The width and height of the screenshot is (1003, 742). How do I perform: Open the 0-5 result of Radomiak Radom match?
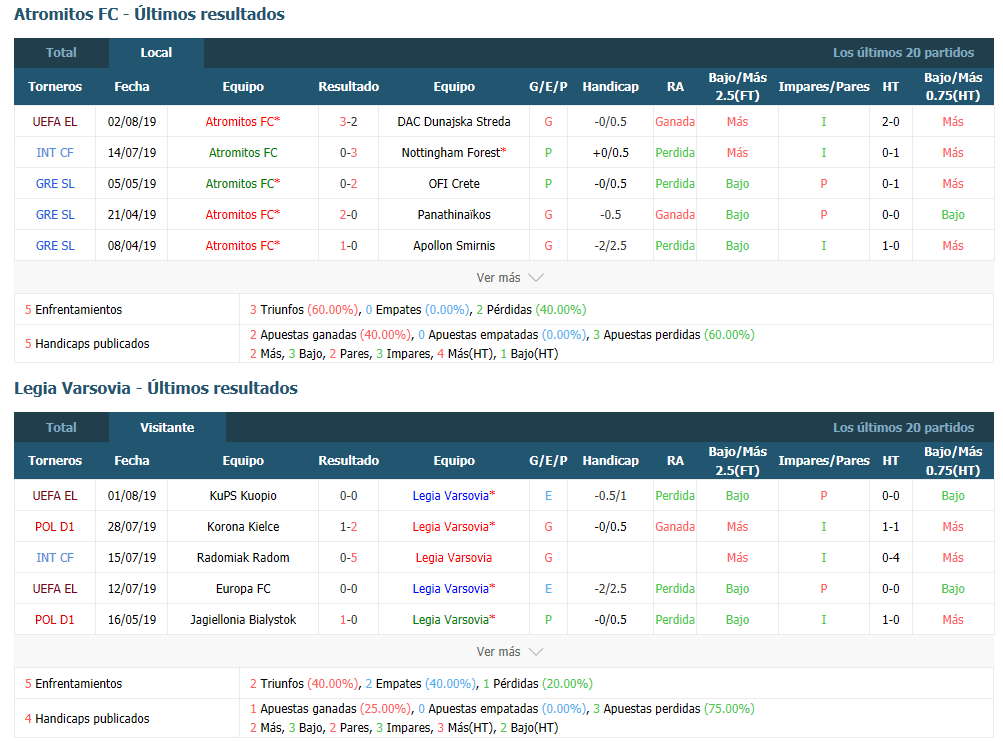[x=349, y=558]
